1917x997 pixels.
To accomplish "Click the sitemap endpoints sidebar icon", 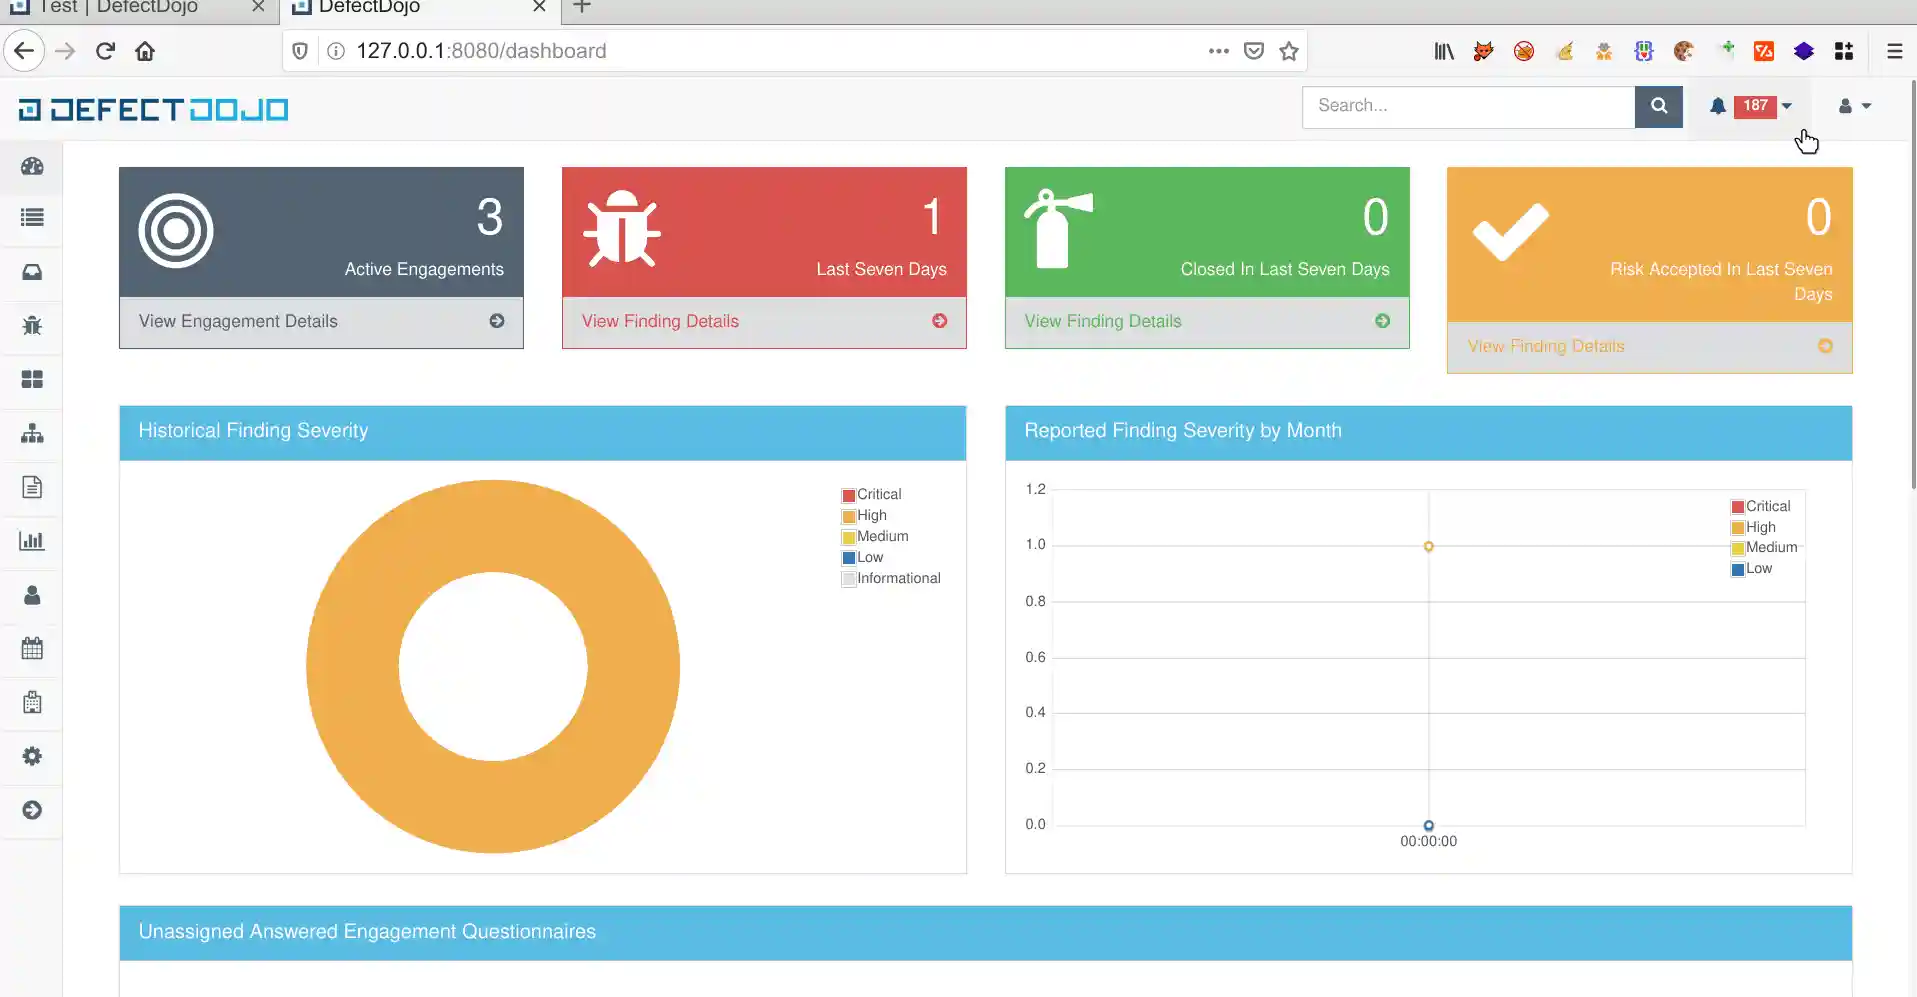I will coord(32,433).
